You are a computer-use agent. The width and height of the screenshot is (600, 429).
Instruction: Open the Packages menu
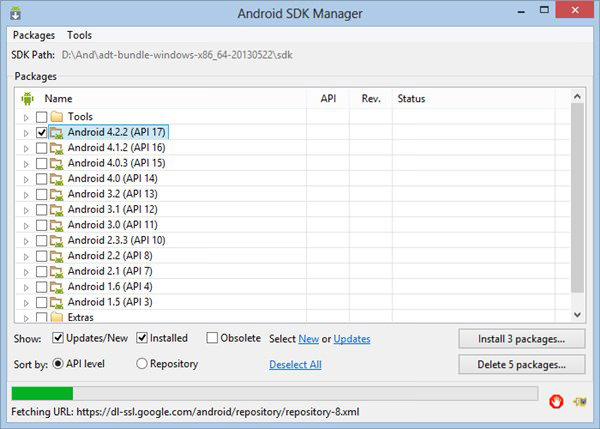coord(34,35)
